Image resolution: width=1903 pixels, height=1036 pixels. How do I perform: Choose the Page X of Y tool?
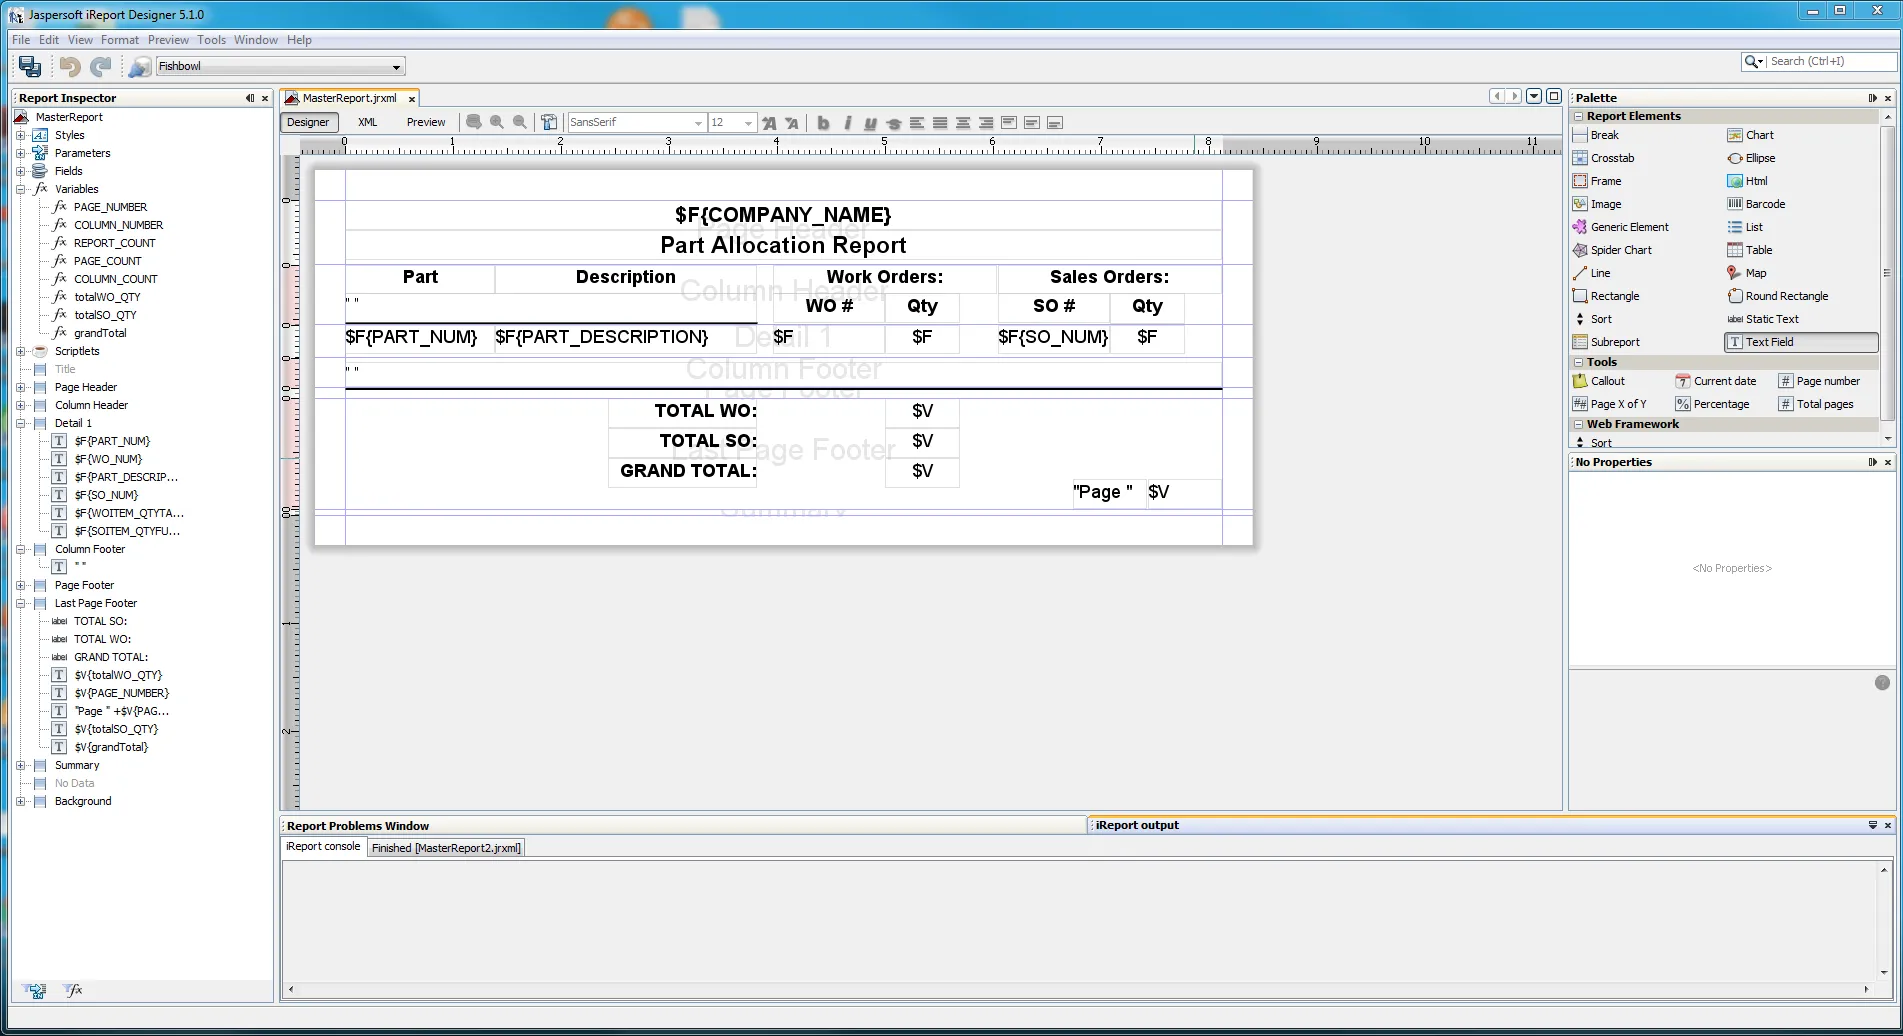pos(1609,404)
